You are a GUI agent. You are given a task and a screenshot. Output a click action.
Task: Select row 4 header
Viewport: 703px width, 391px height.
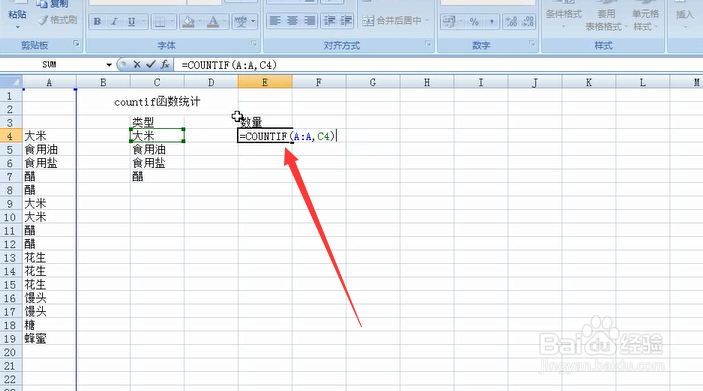point(10,136)
